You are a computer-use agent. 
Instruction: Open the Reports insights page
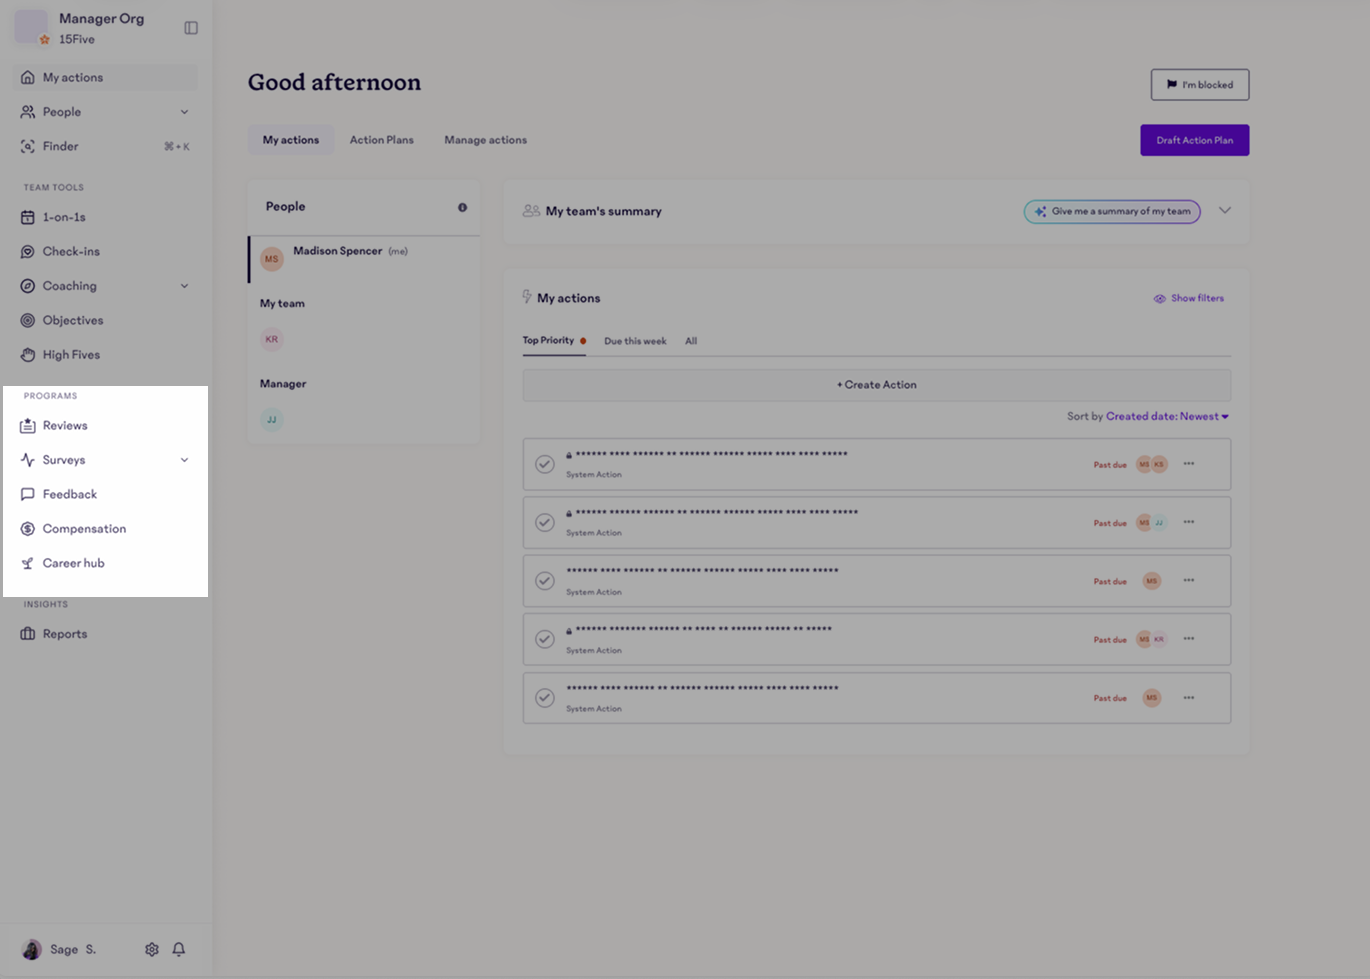[x=64, y=633]
